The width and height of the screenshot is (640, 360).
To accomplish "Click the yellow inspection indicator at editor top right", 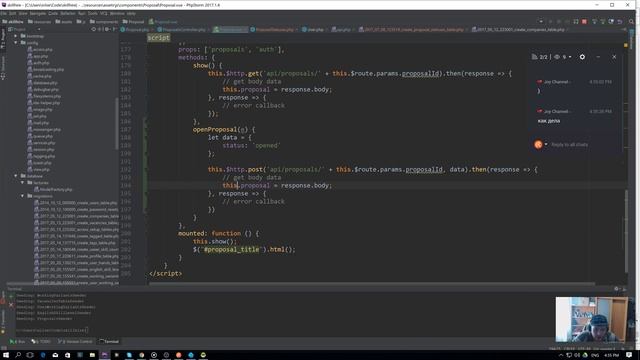I will tap(626, 45).
